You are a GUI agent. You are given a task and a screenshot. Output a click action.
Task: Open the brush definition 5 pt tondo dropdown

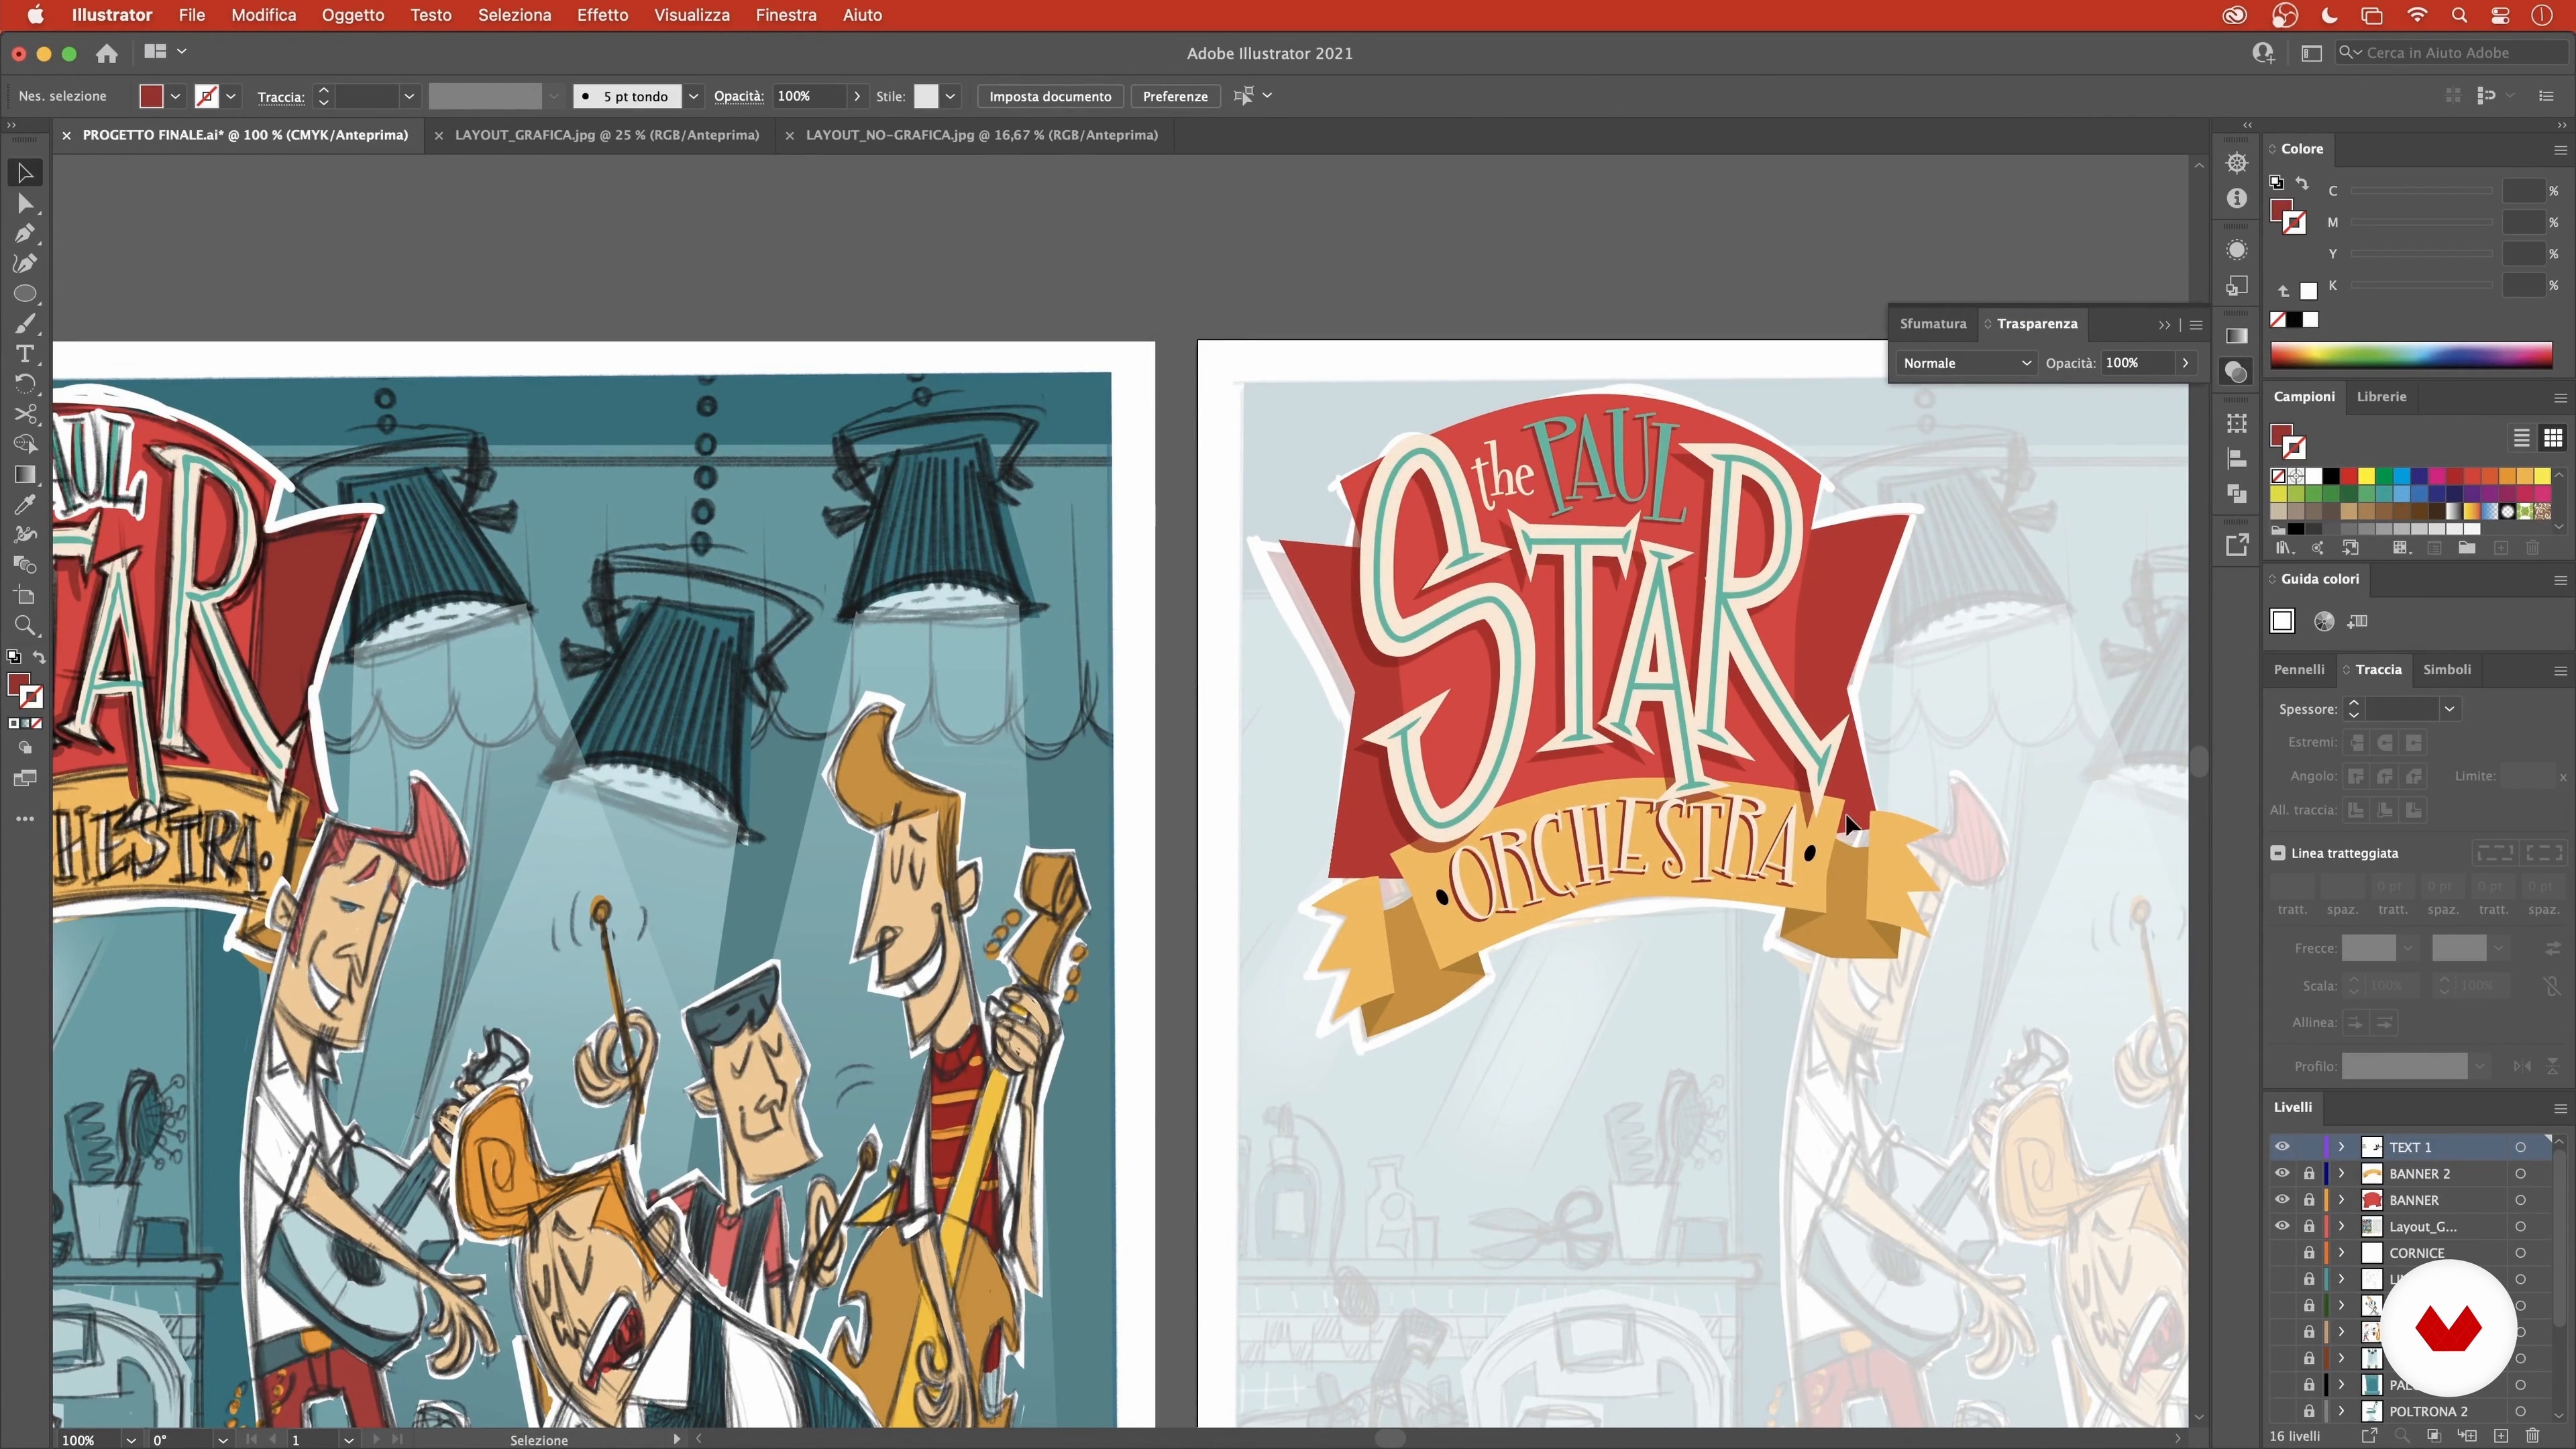693,96
